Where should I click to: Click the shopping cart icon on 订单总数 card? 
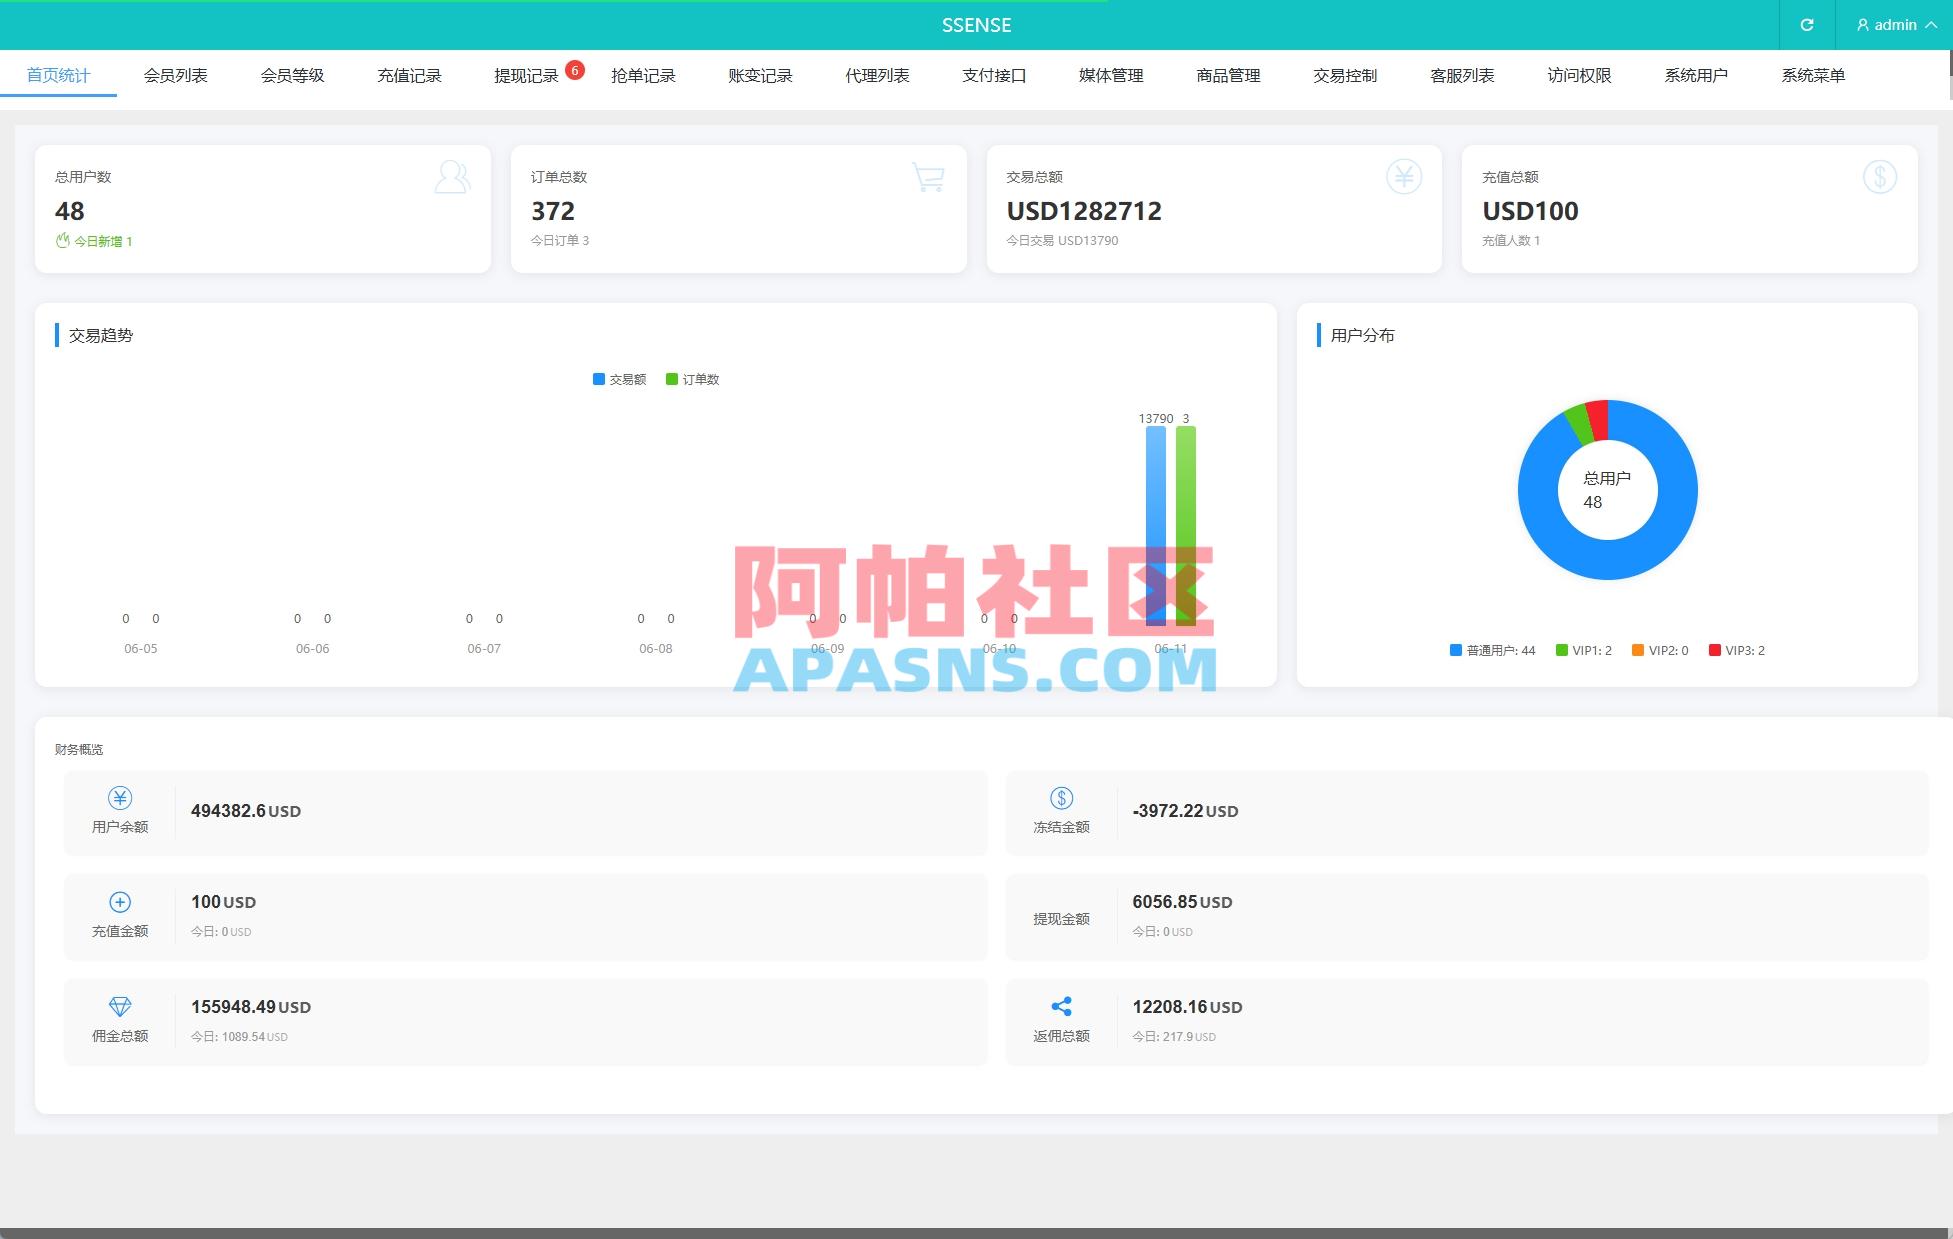927,177
